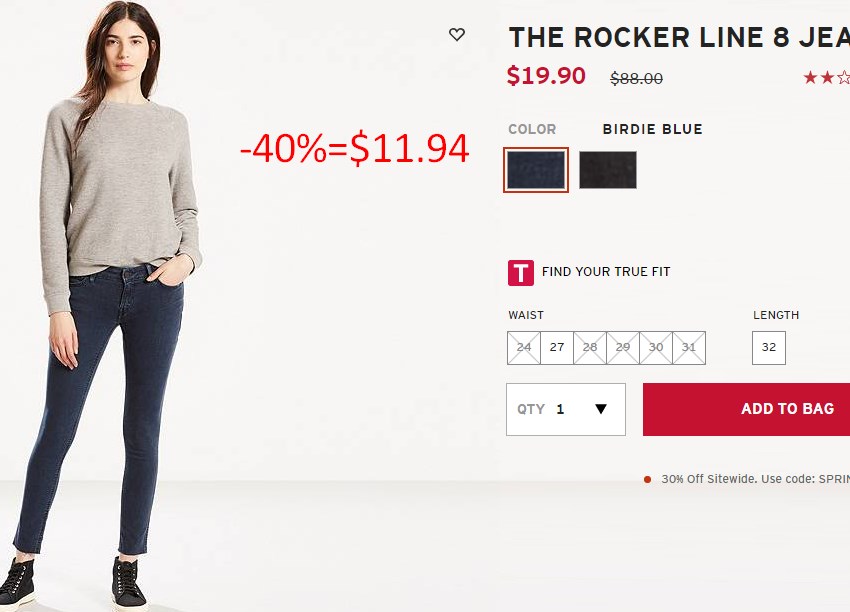Add the jeans to bag
The image size is (850, 612).
(x=746, y=409)
